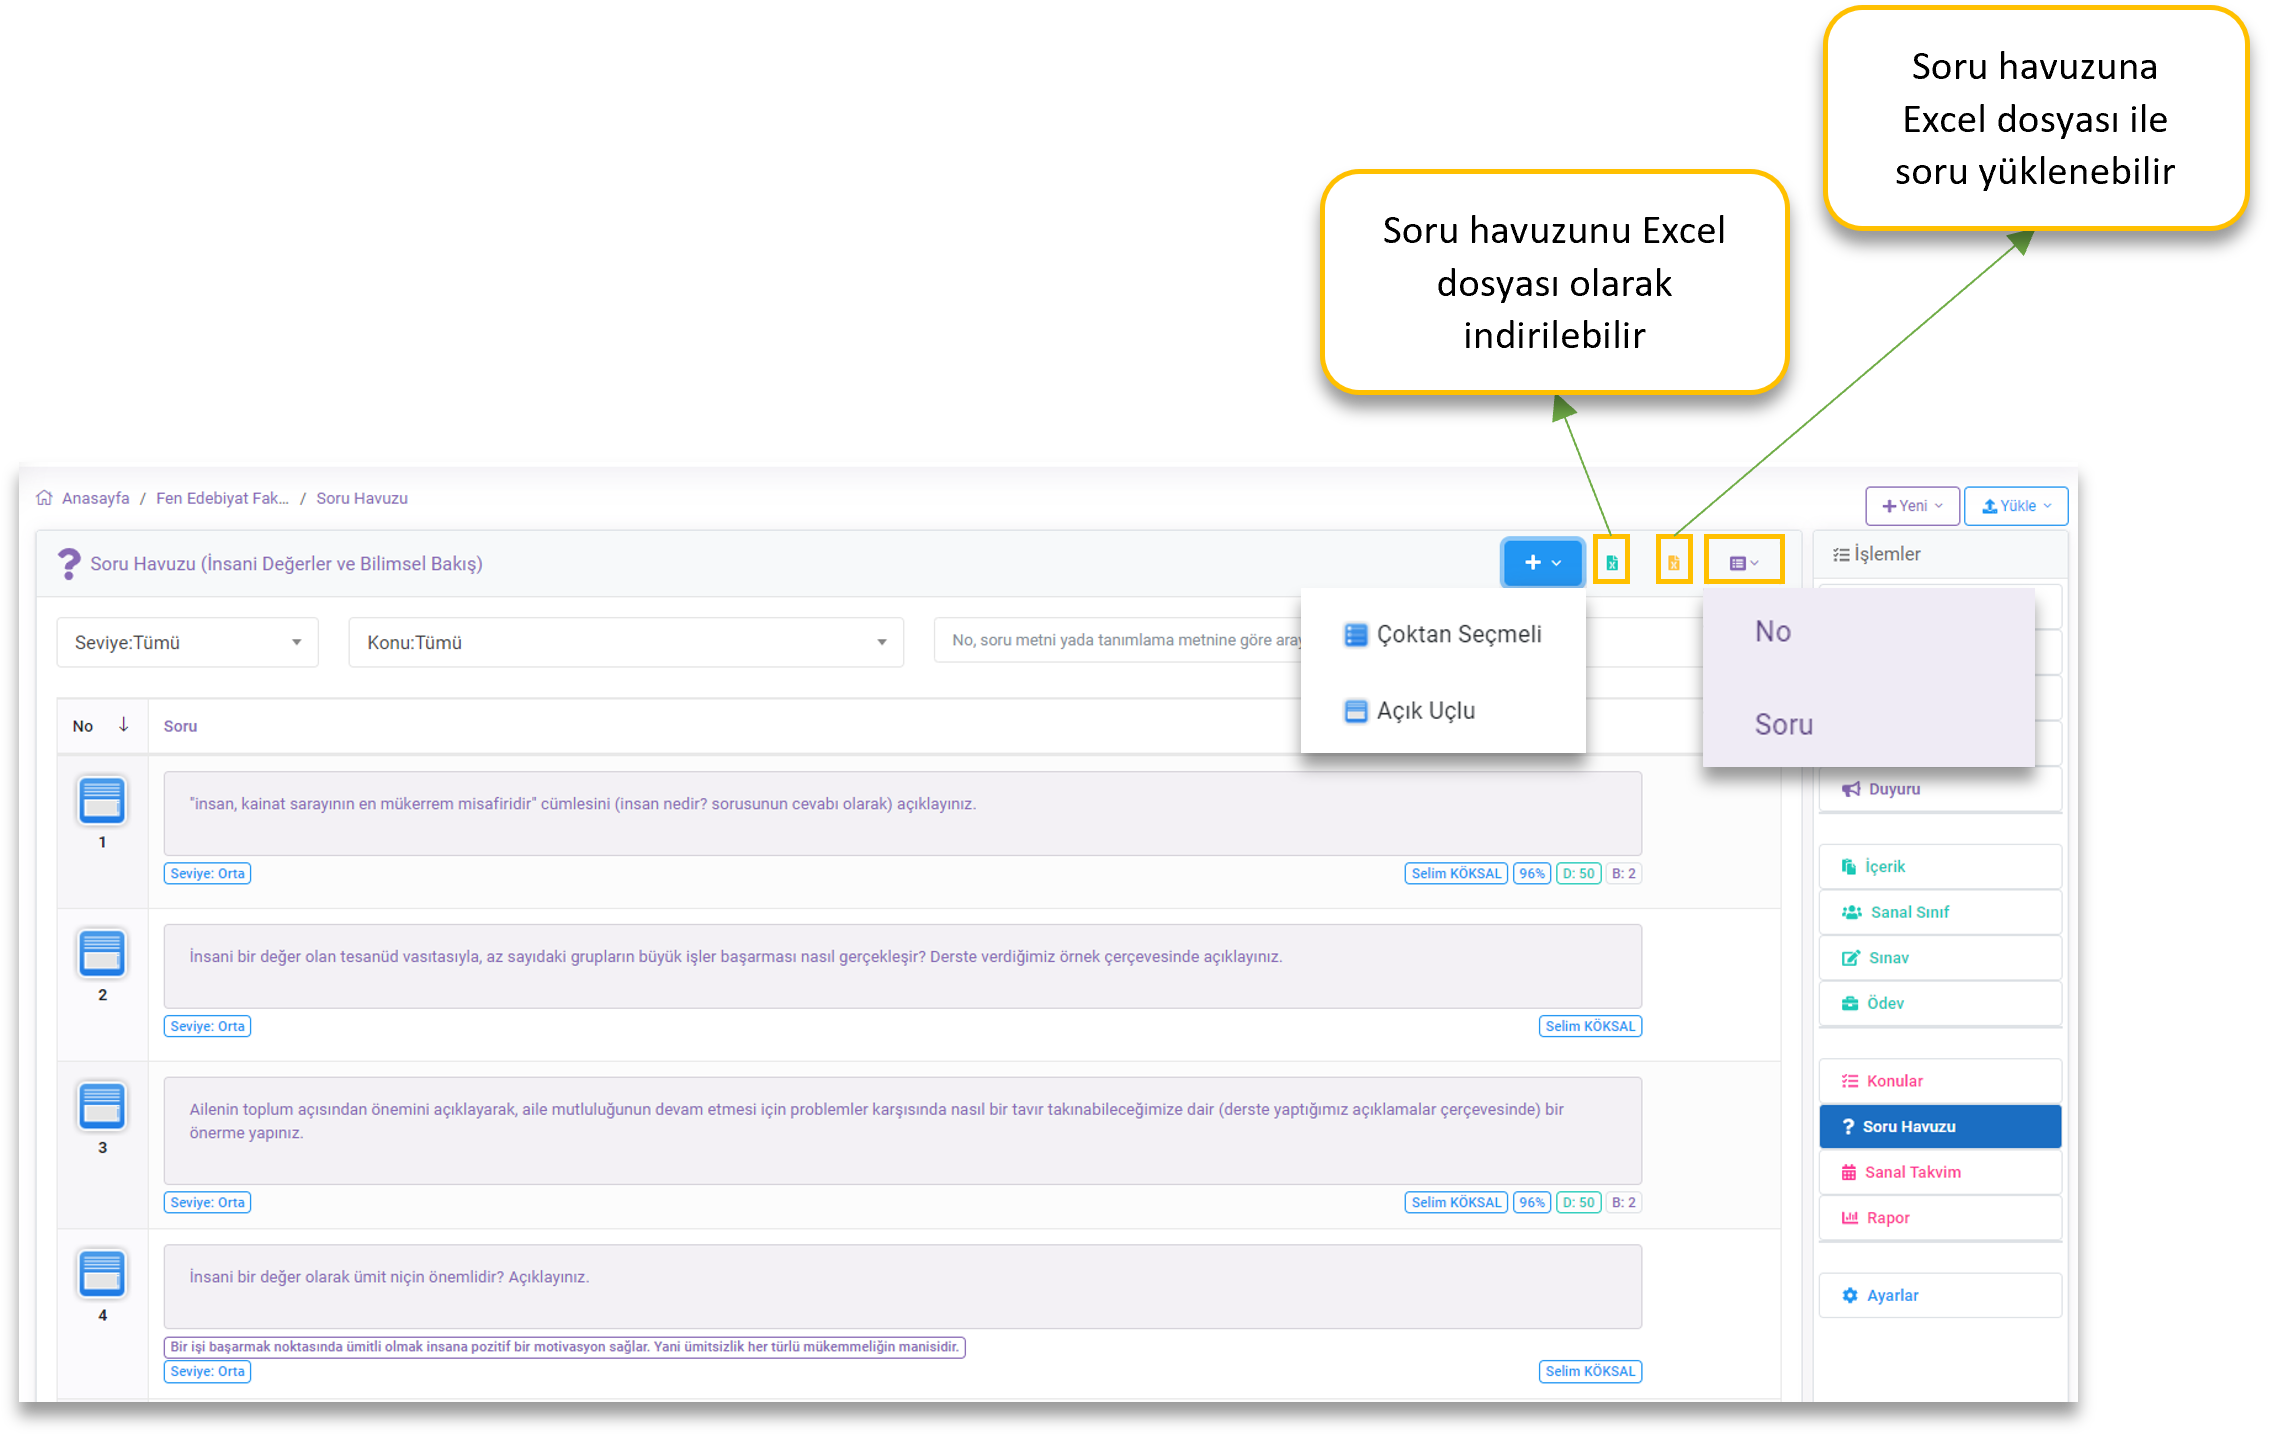Screen dimensions: 2269x1435
Task: Click the green Excel download icon
Action: (x=1611, y=563)
